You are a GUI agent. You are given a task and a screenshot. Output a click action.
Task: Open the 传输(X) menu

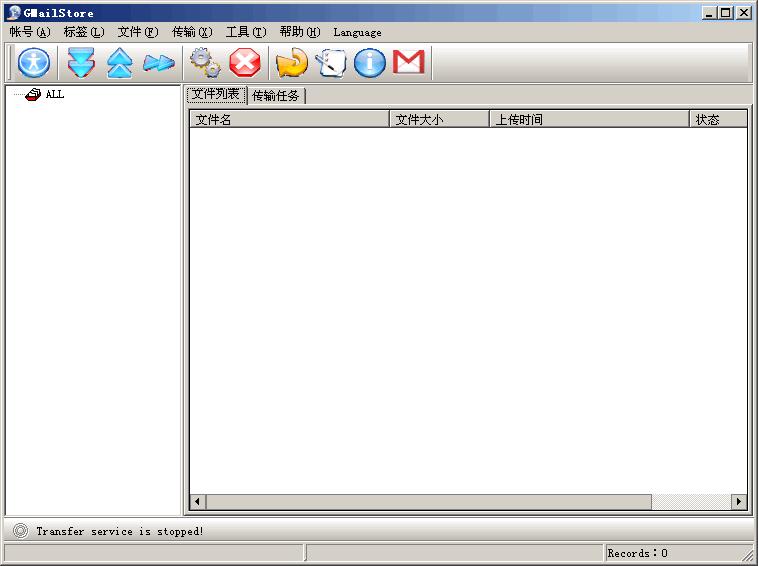[x=192, y=32]
